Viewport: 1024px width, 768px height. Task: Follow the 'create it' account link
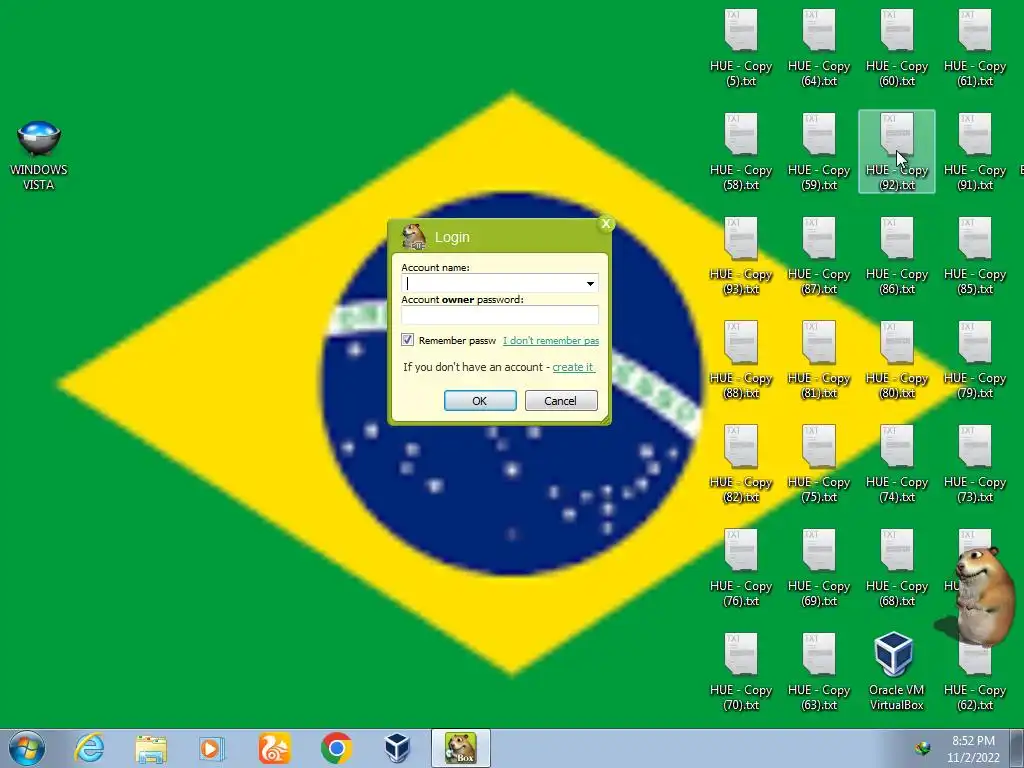click(x=573, y=367)
